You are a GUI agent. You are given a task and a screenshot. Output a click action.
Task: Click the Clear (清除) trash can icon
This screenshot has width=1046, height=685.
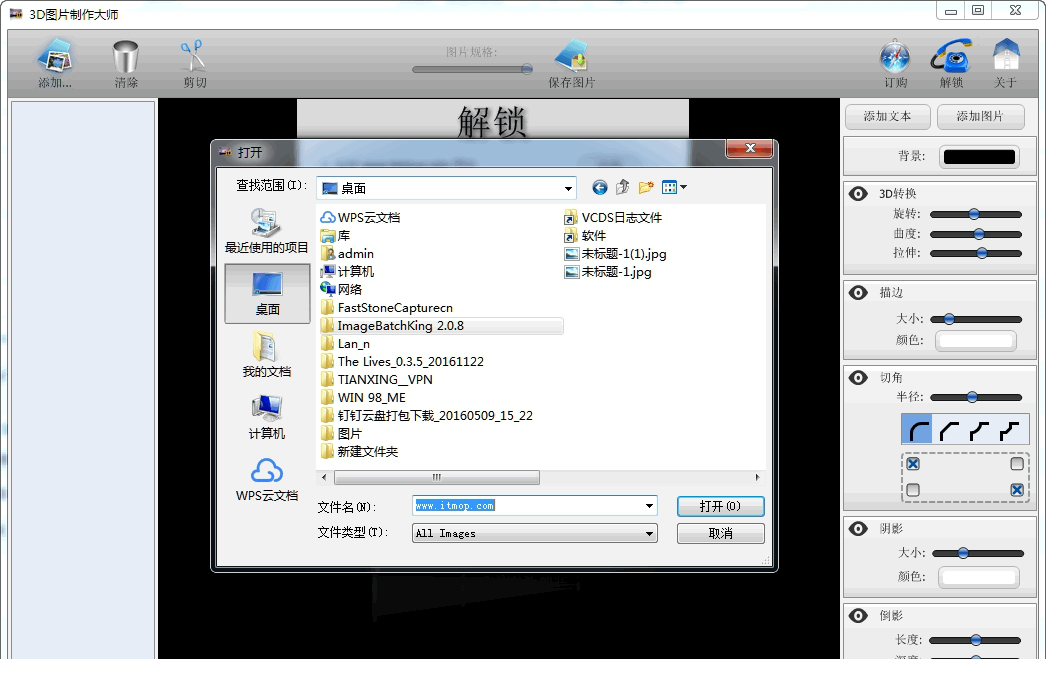coord(126,58)
